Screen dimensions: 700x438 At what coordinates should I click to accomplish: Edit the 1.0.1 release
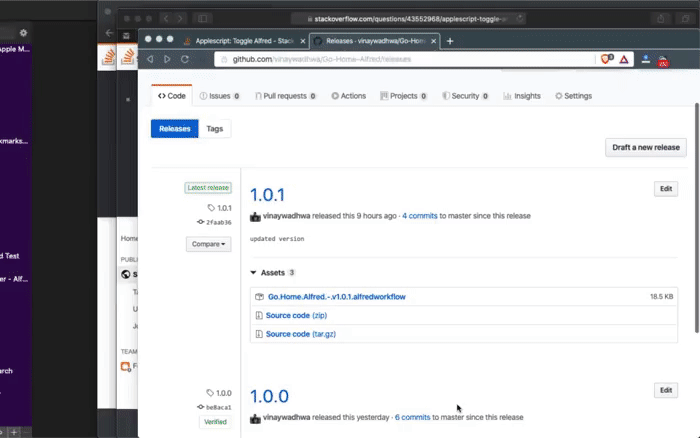point(665,188)
